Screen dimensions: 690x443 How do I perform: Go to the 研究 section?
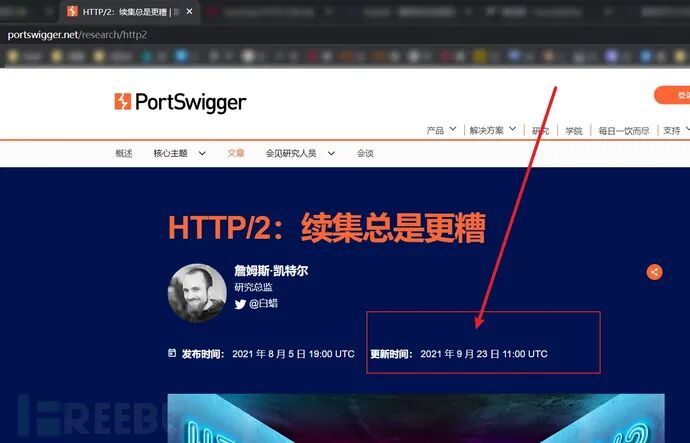(540, 131)
